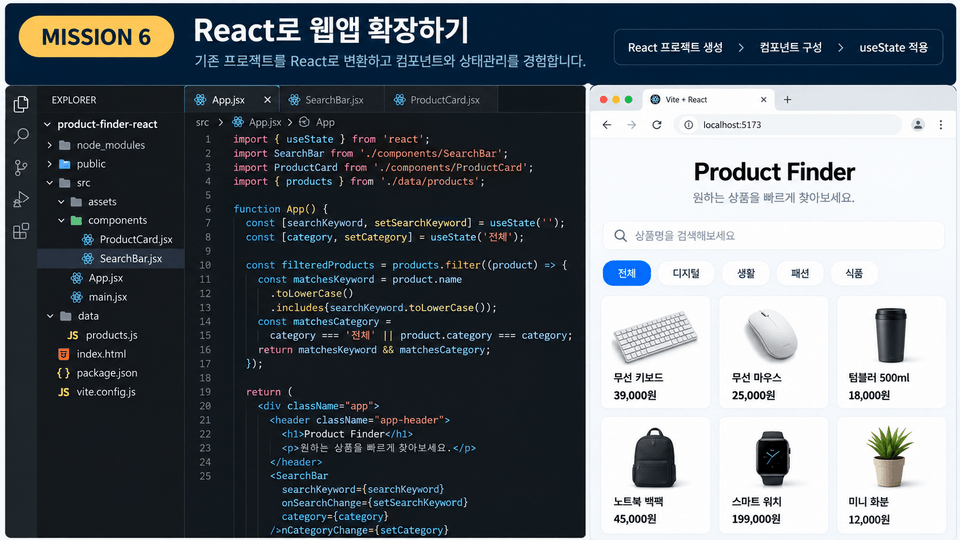Select the 전체 category filter
The image size is (960, 540).
tap(626, 273)
